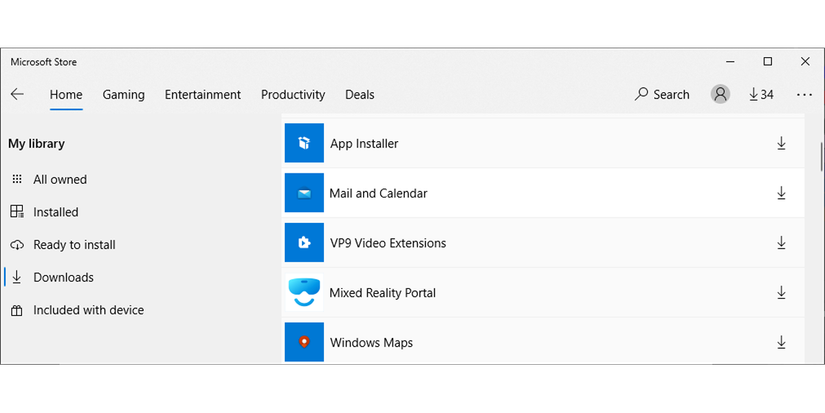Open the Deals tab
The width and height of the screenshot is (825, 413).
click(x=360, y=95)
